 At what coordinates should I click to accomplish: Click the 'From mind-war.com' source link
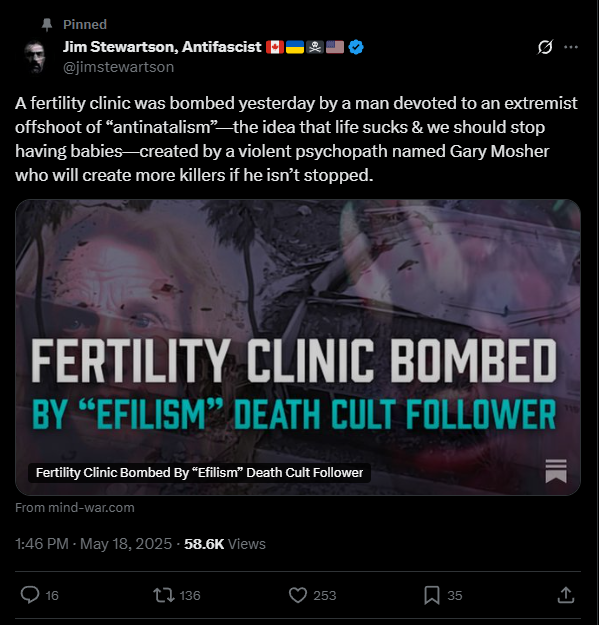(x=75, y=507)
